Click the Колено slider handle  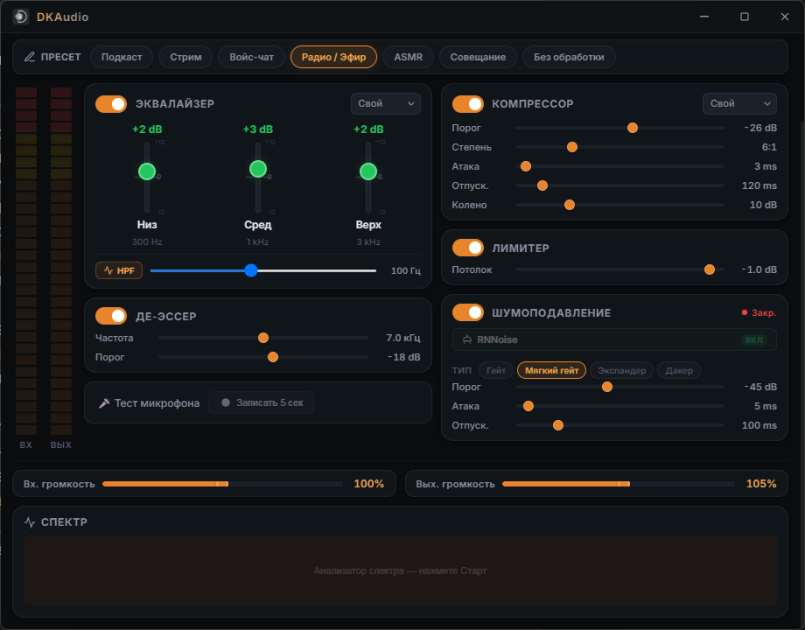click(x=569, y=205)
